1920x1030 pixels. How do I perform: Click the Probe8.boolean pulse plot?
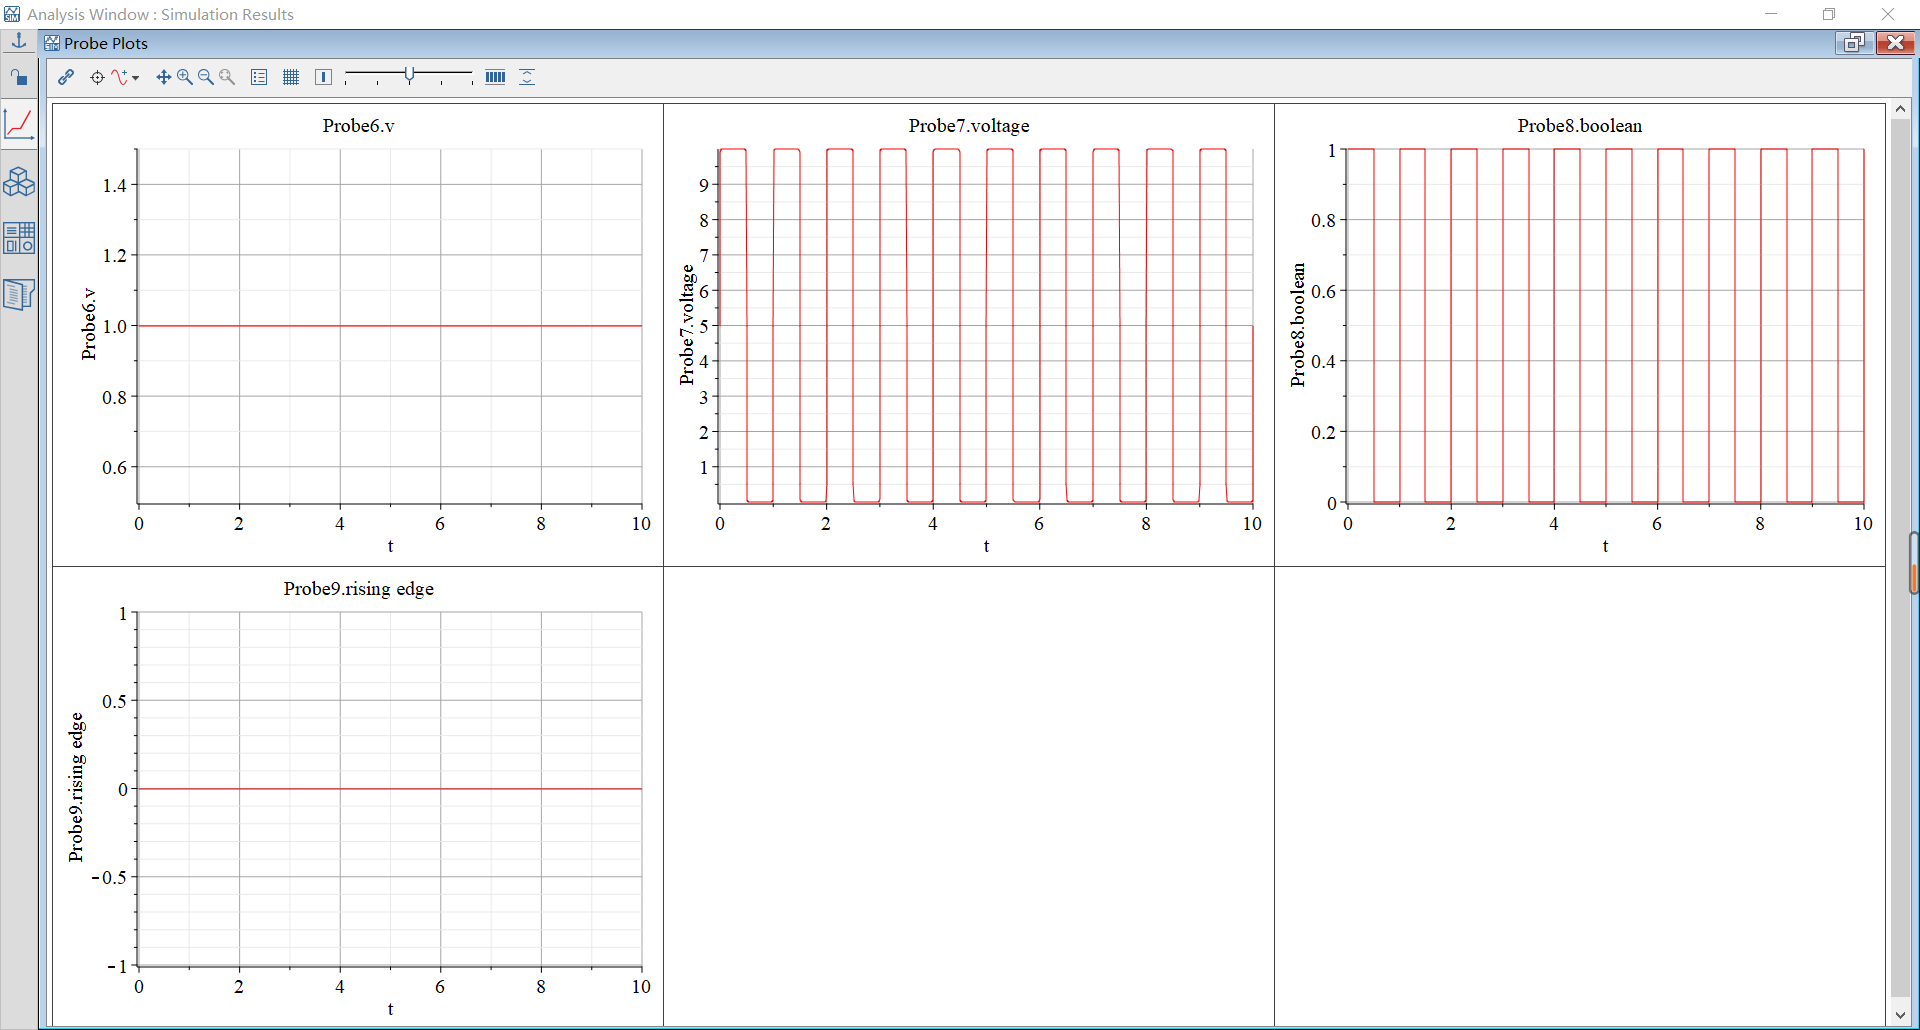tap(1605, 326)
